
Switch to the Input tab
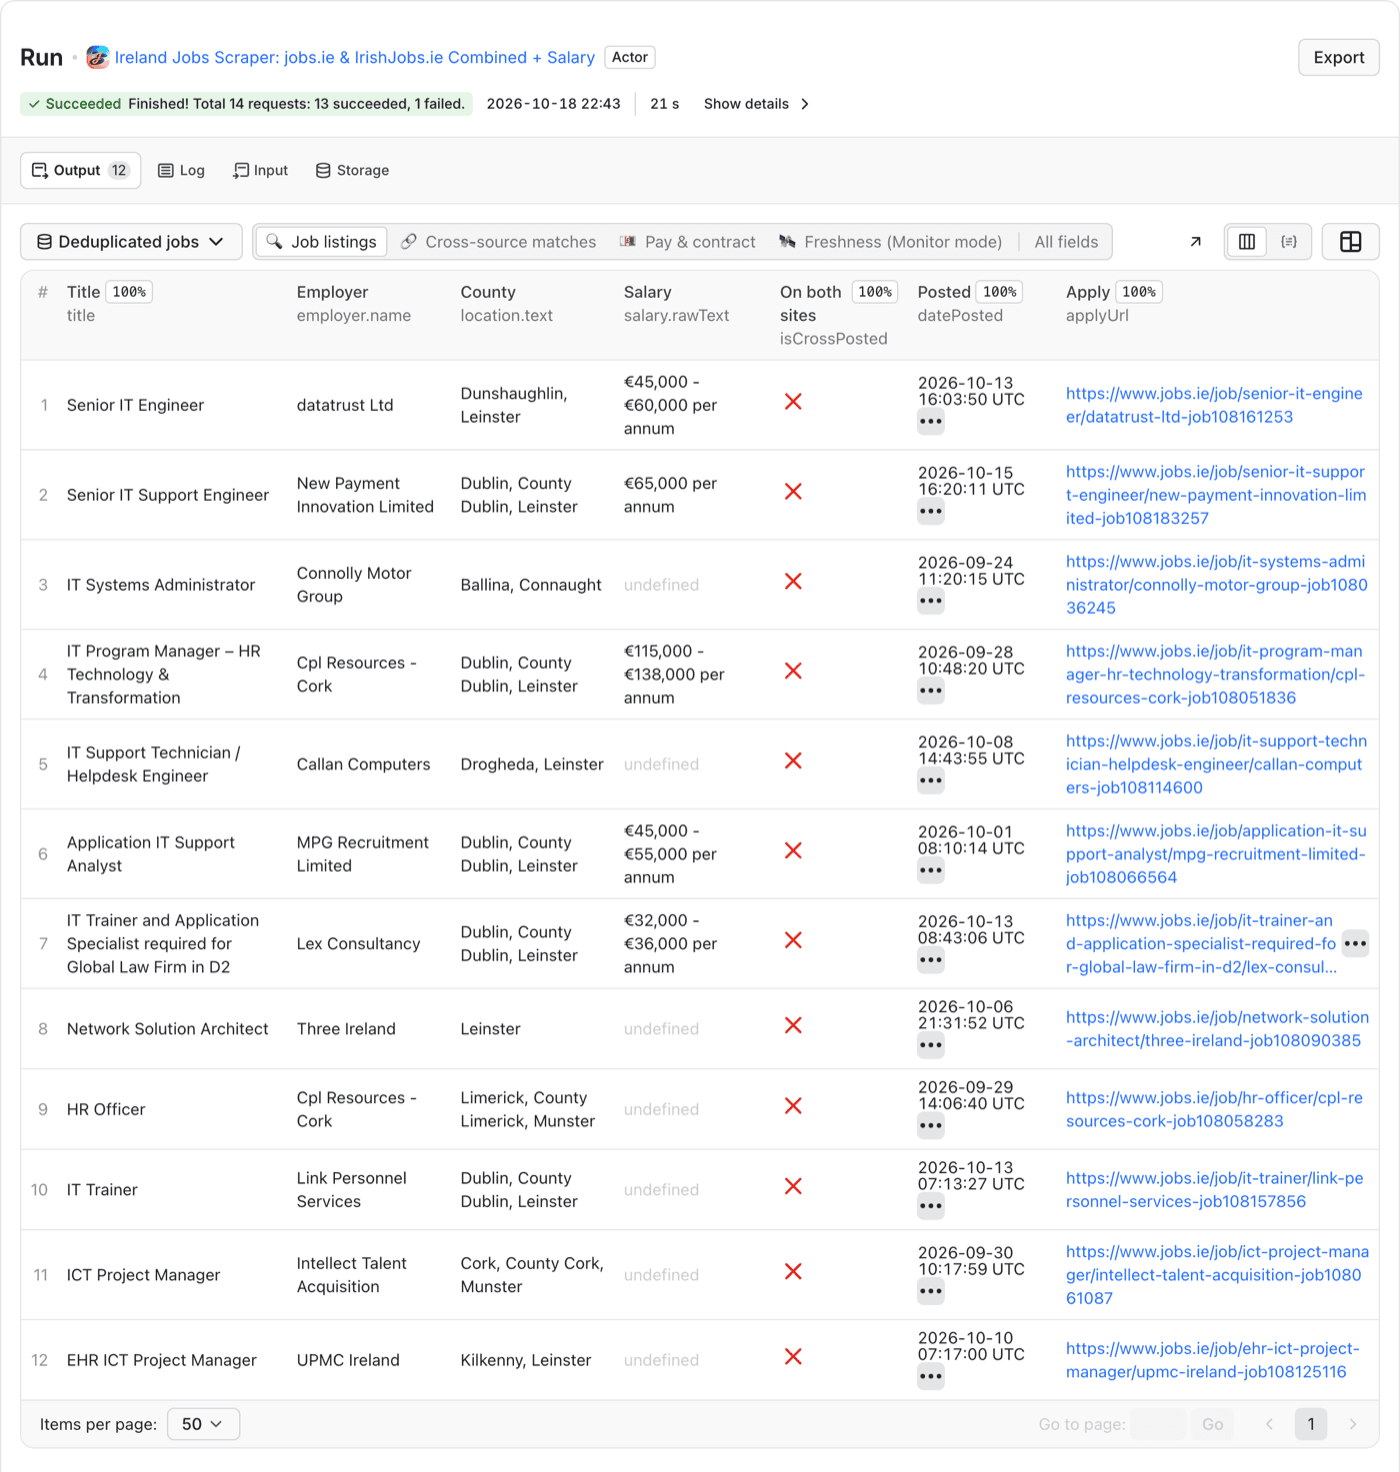(260, 170)
